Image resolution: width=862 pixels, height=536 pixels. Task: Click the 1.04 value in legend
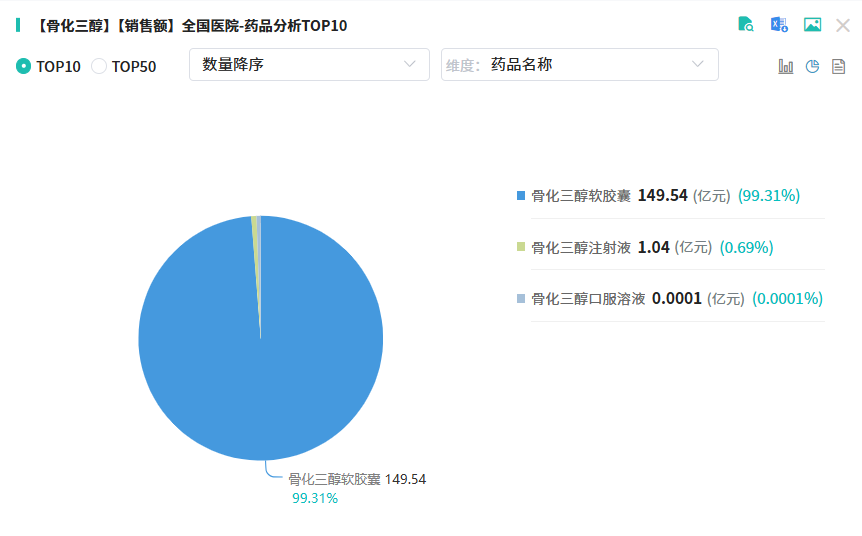tap(654, 247)
